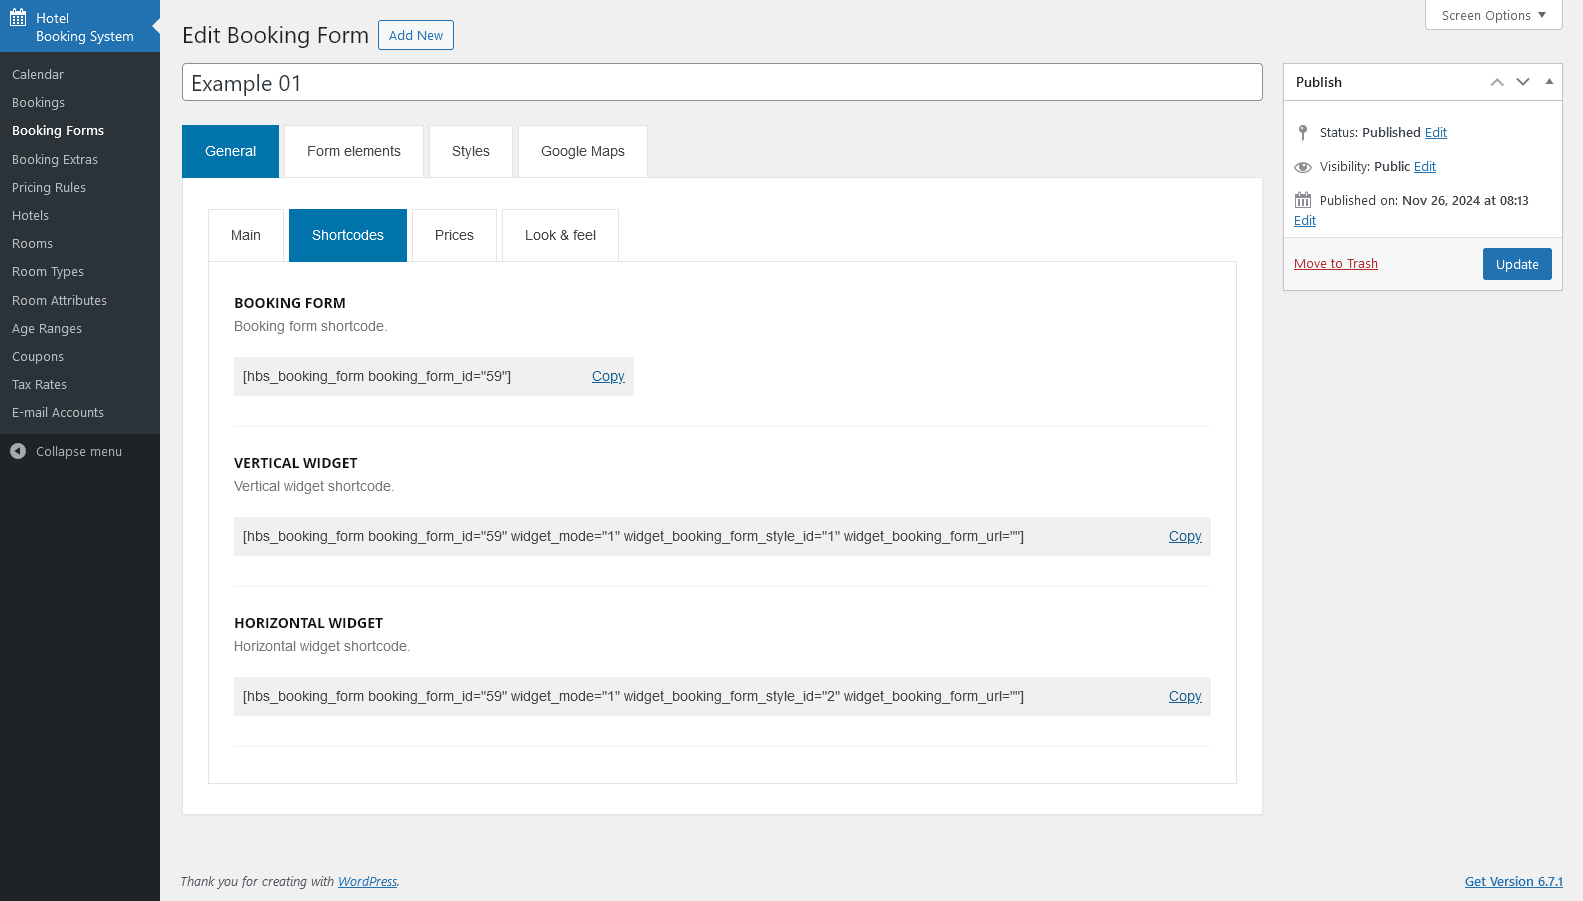The width and height of the screenshot is (1583, 901).
Task: Click the published date calendar icon
Action: click(x=1302, y=200)
